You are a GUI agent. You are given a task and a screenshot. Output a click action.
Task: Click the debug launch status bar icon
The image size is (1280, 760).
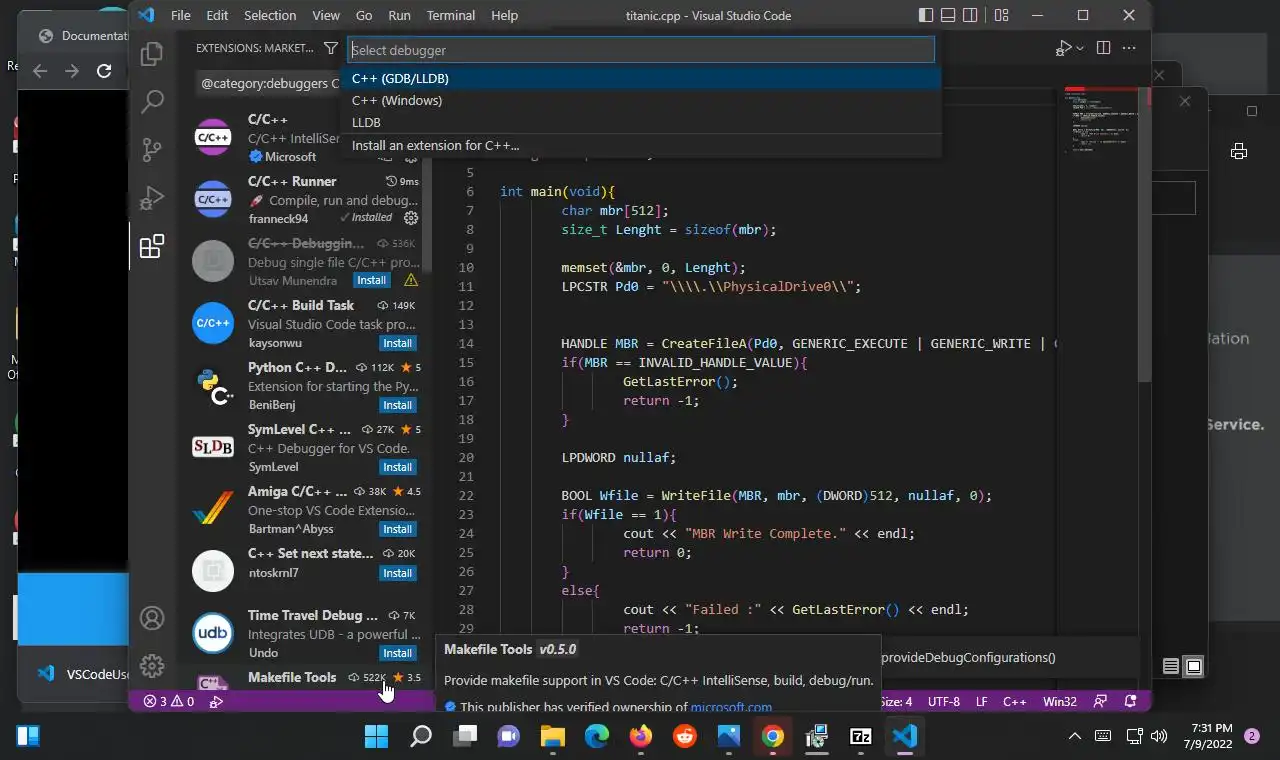click(216, 702)
